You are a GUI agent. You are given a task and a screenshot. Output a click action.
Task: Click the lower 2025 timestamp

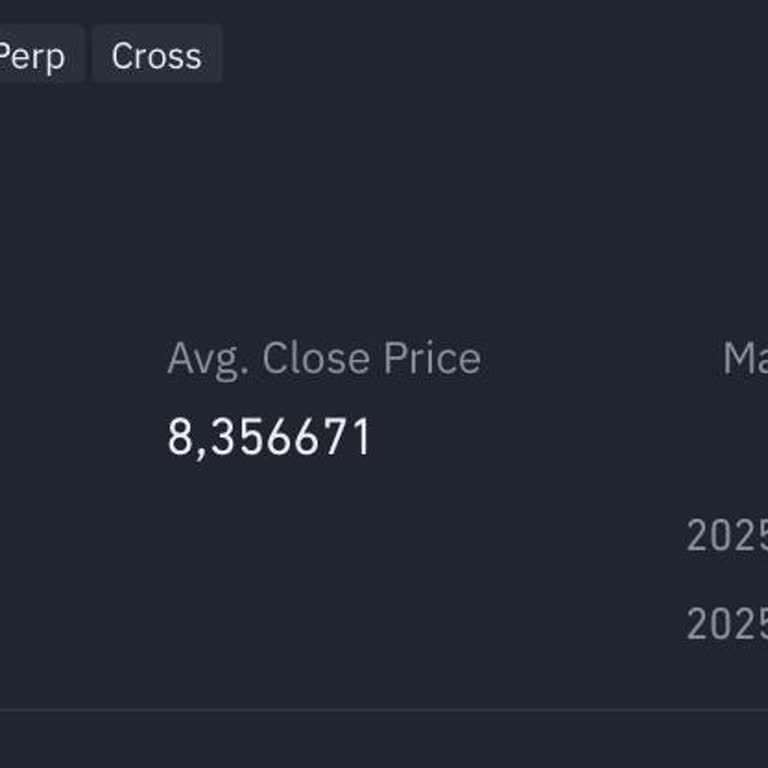[x=726, y=625]
